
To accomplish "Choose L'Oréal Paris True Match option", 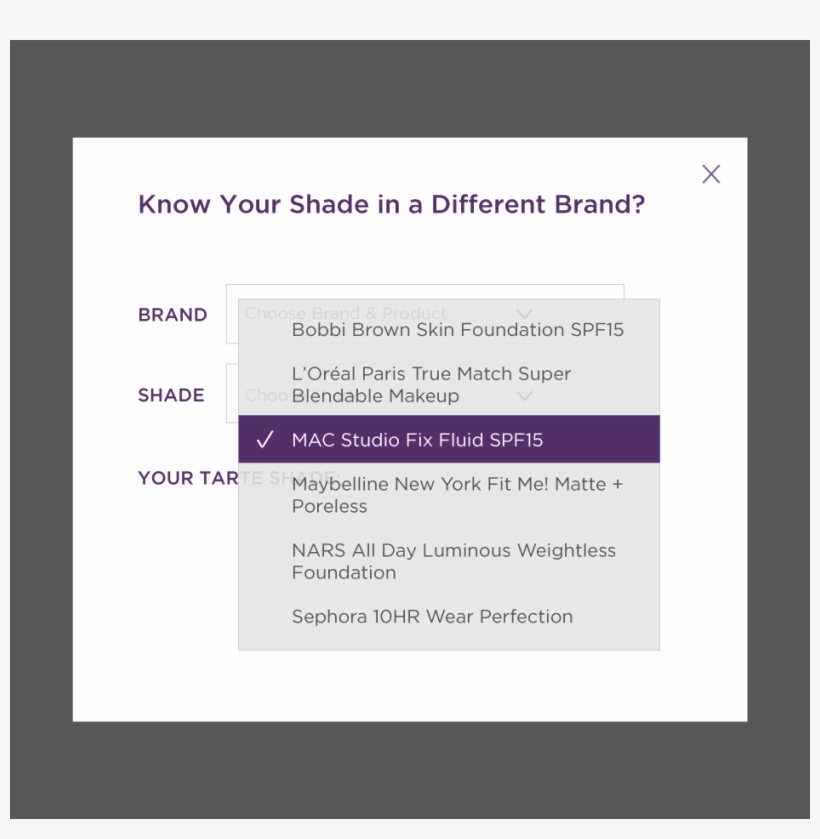I will 449,384.
